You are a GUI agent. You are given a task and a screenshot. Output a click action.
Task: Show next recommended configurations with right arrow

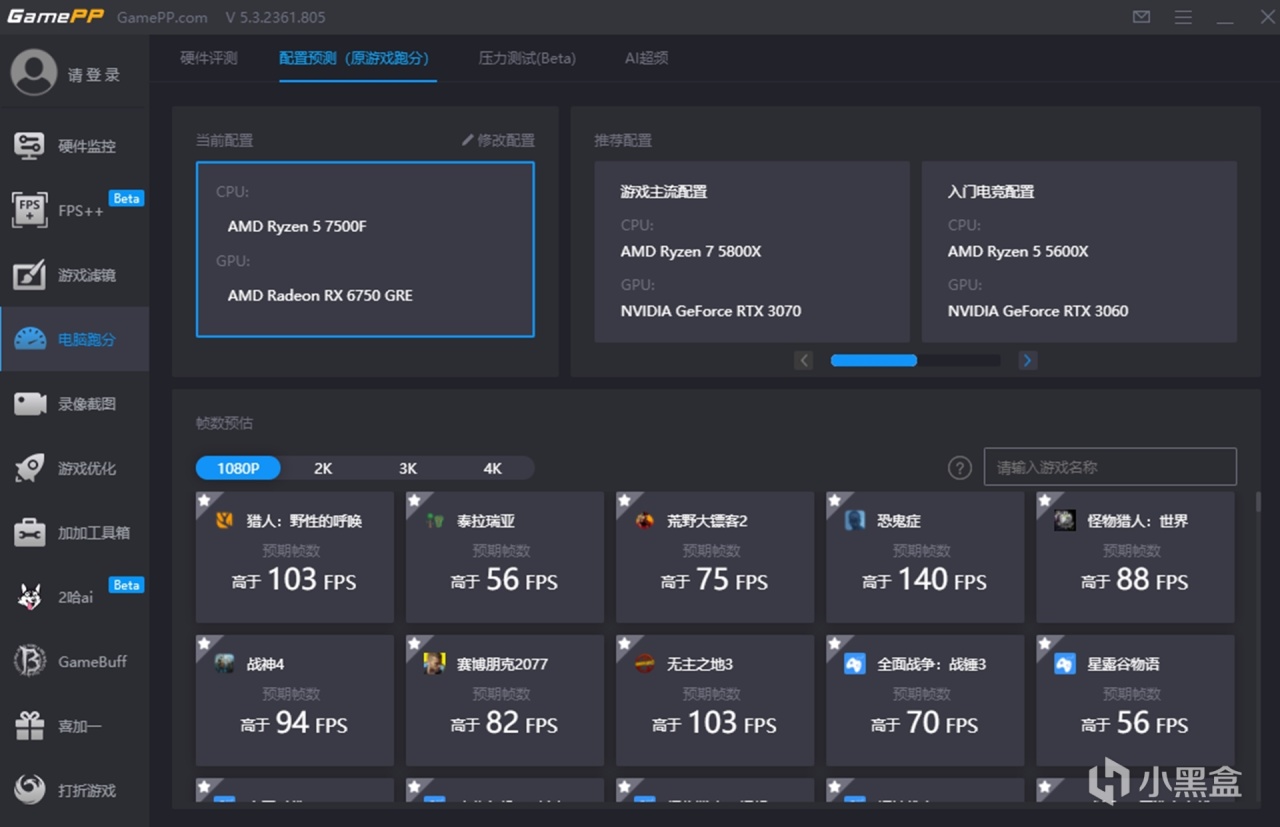coord(1027,360)
